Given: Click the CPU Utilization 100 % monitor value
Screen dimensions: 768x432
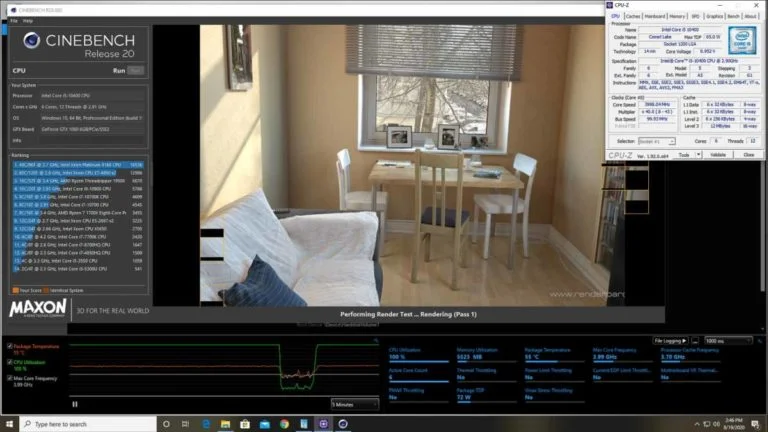Looking at the screenshot, I should click(x=397, y=357).
